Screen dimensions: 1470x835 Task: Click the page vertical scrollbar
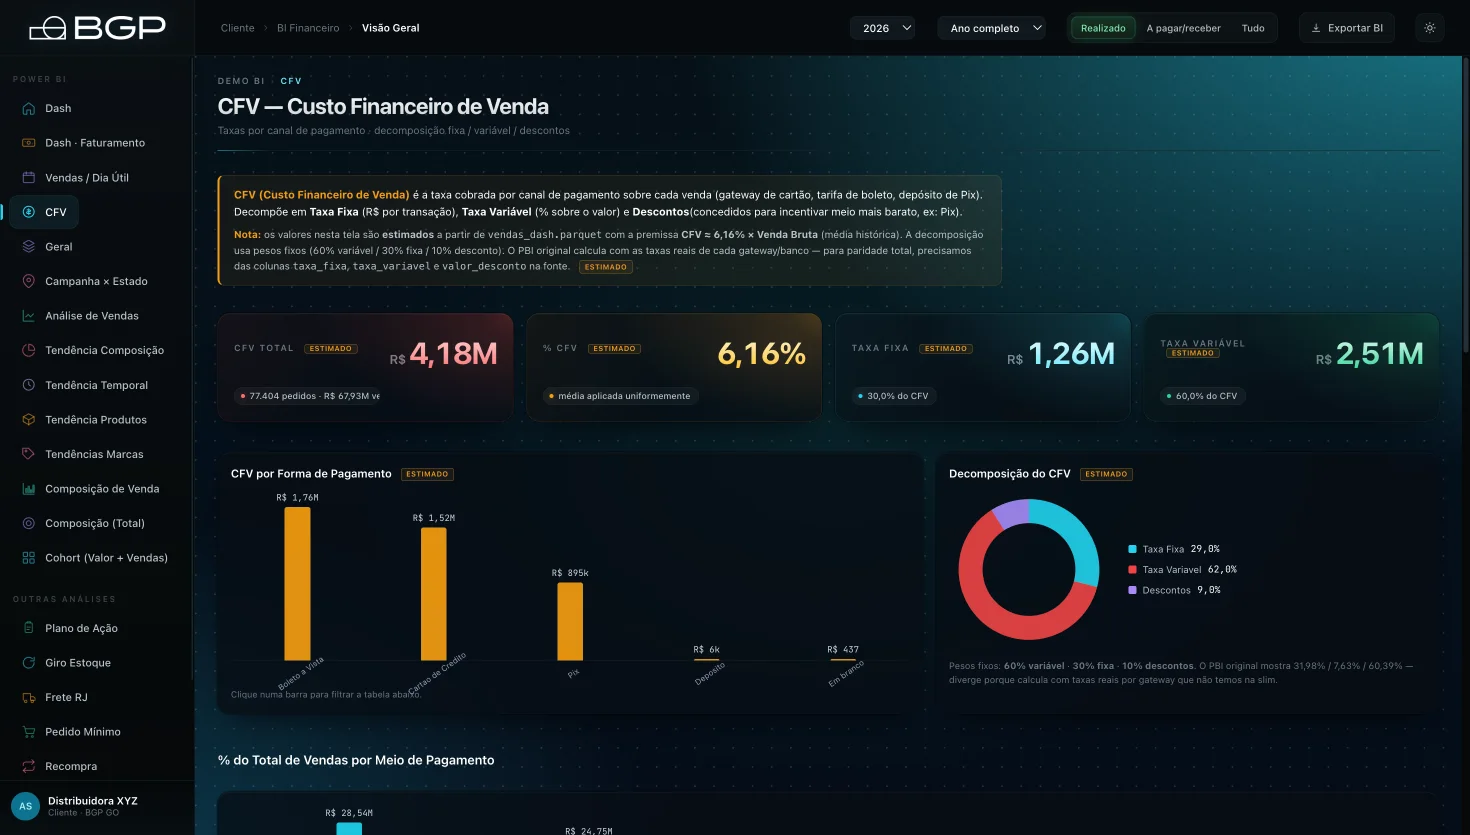(x=1465, y=205)
